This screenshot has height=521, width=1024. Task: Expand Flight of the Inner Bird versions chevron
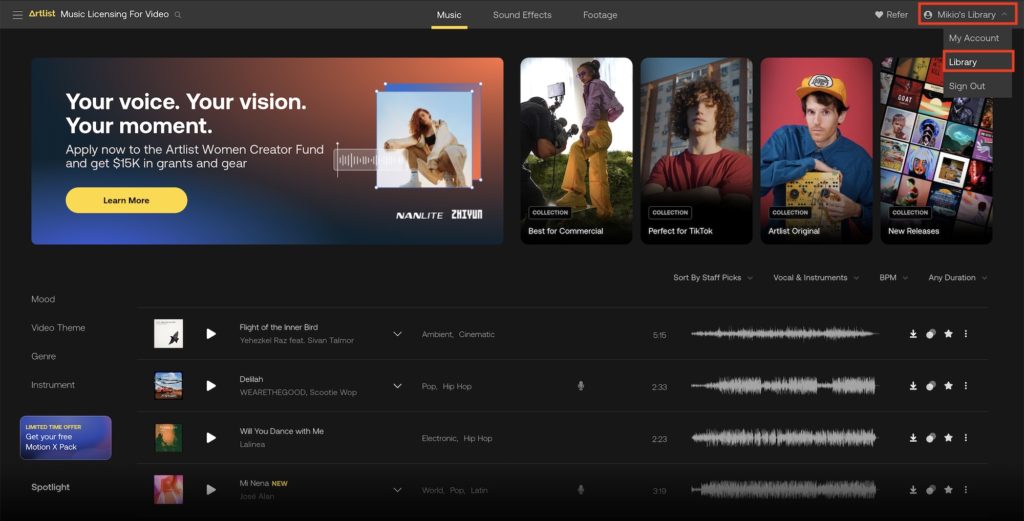click(x=397, y=334)
